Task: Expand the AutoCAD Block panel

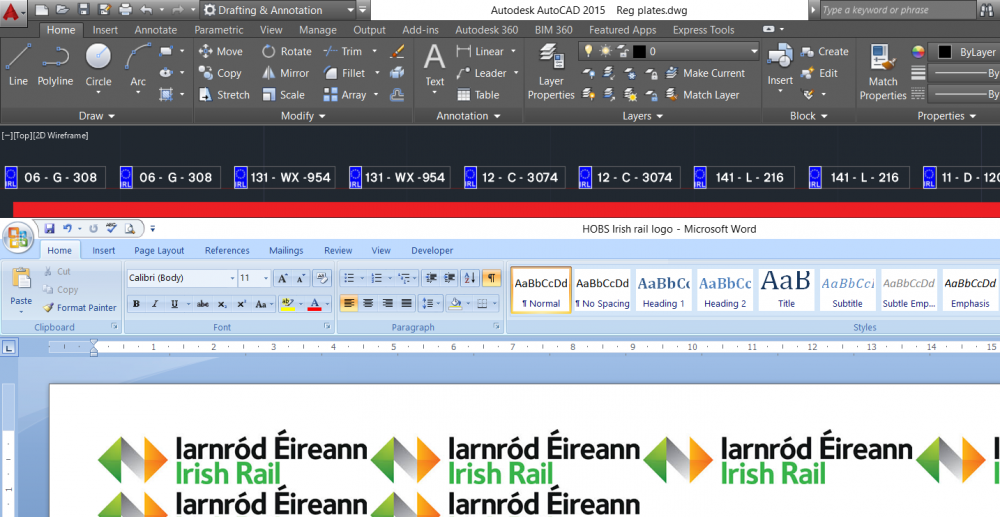Action: point(809,116)
